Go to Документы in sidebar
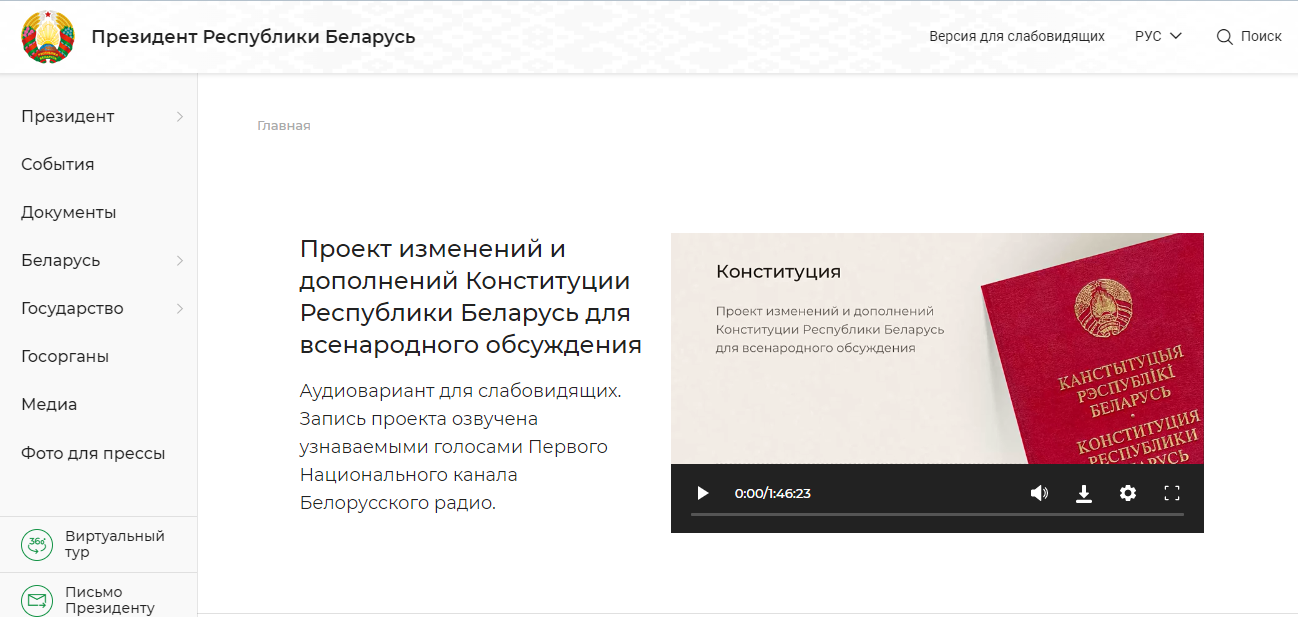Image resolution: width=1298 pixels, height=617 pixels. point(69,212)
